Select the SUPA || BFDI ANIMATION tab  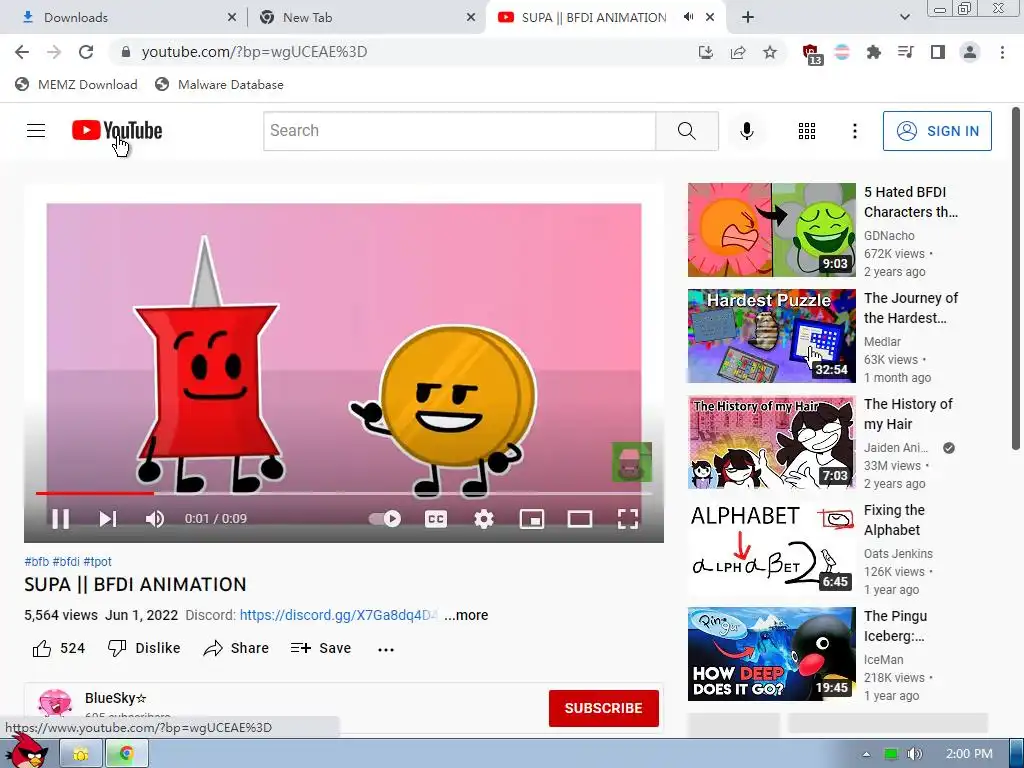594,18
